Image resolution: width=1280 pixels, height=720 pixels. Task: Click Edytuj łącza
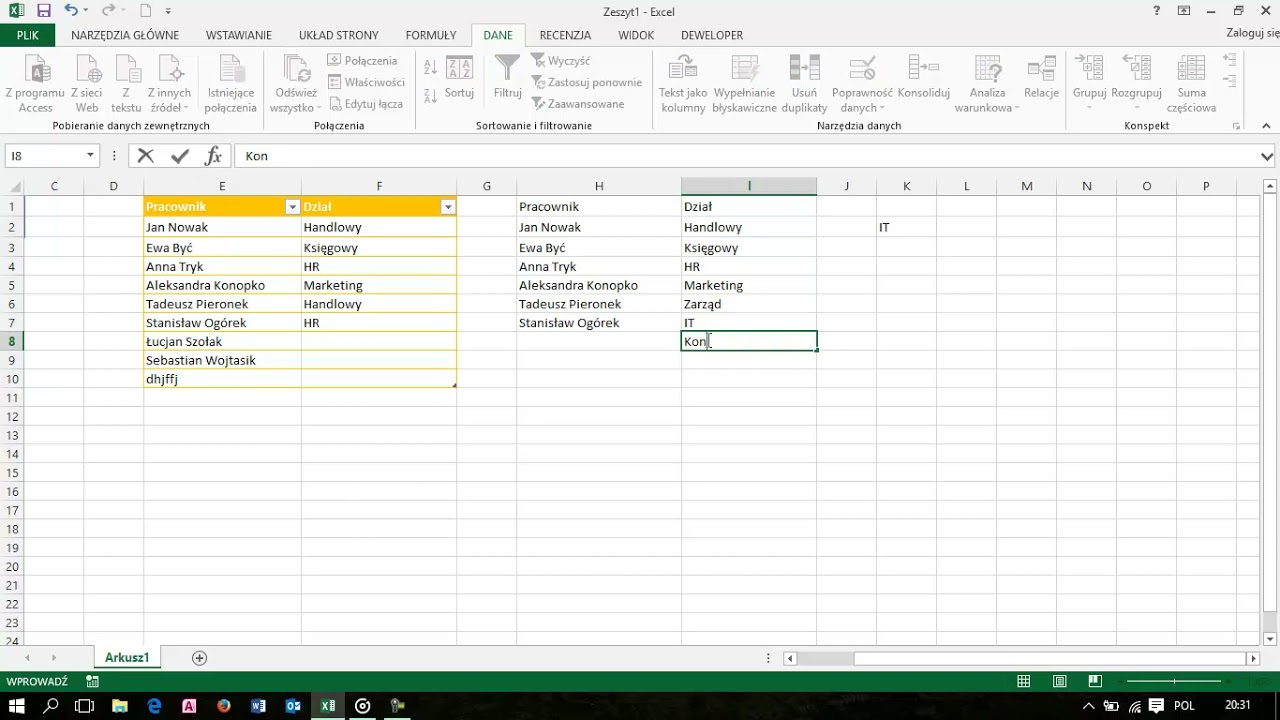365,104
